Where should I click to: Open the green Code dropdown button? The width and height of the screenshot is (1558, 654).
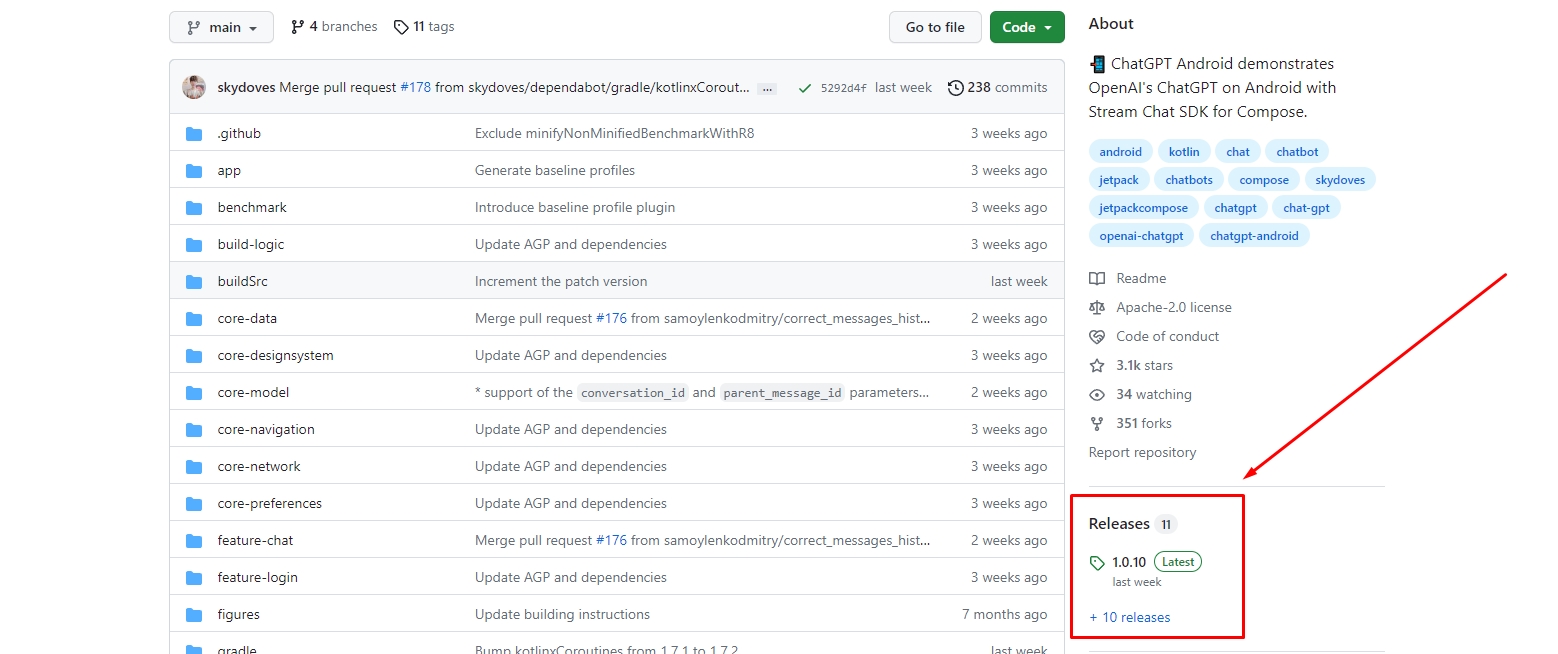pos(1027,27)
